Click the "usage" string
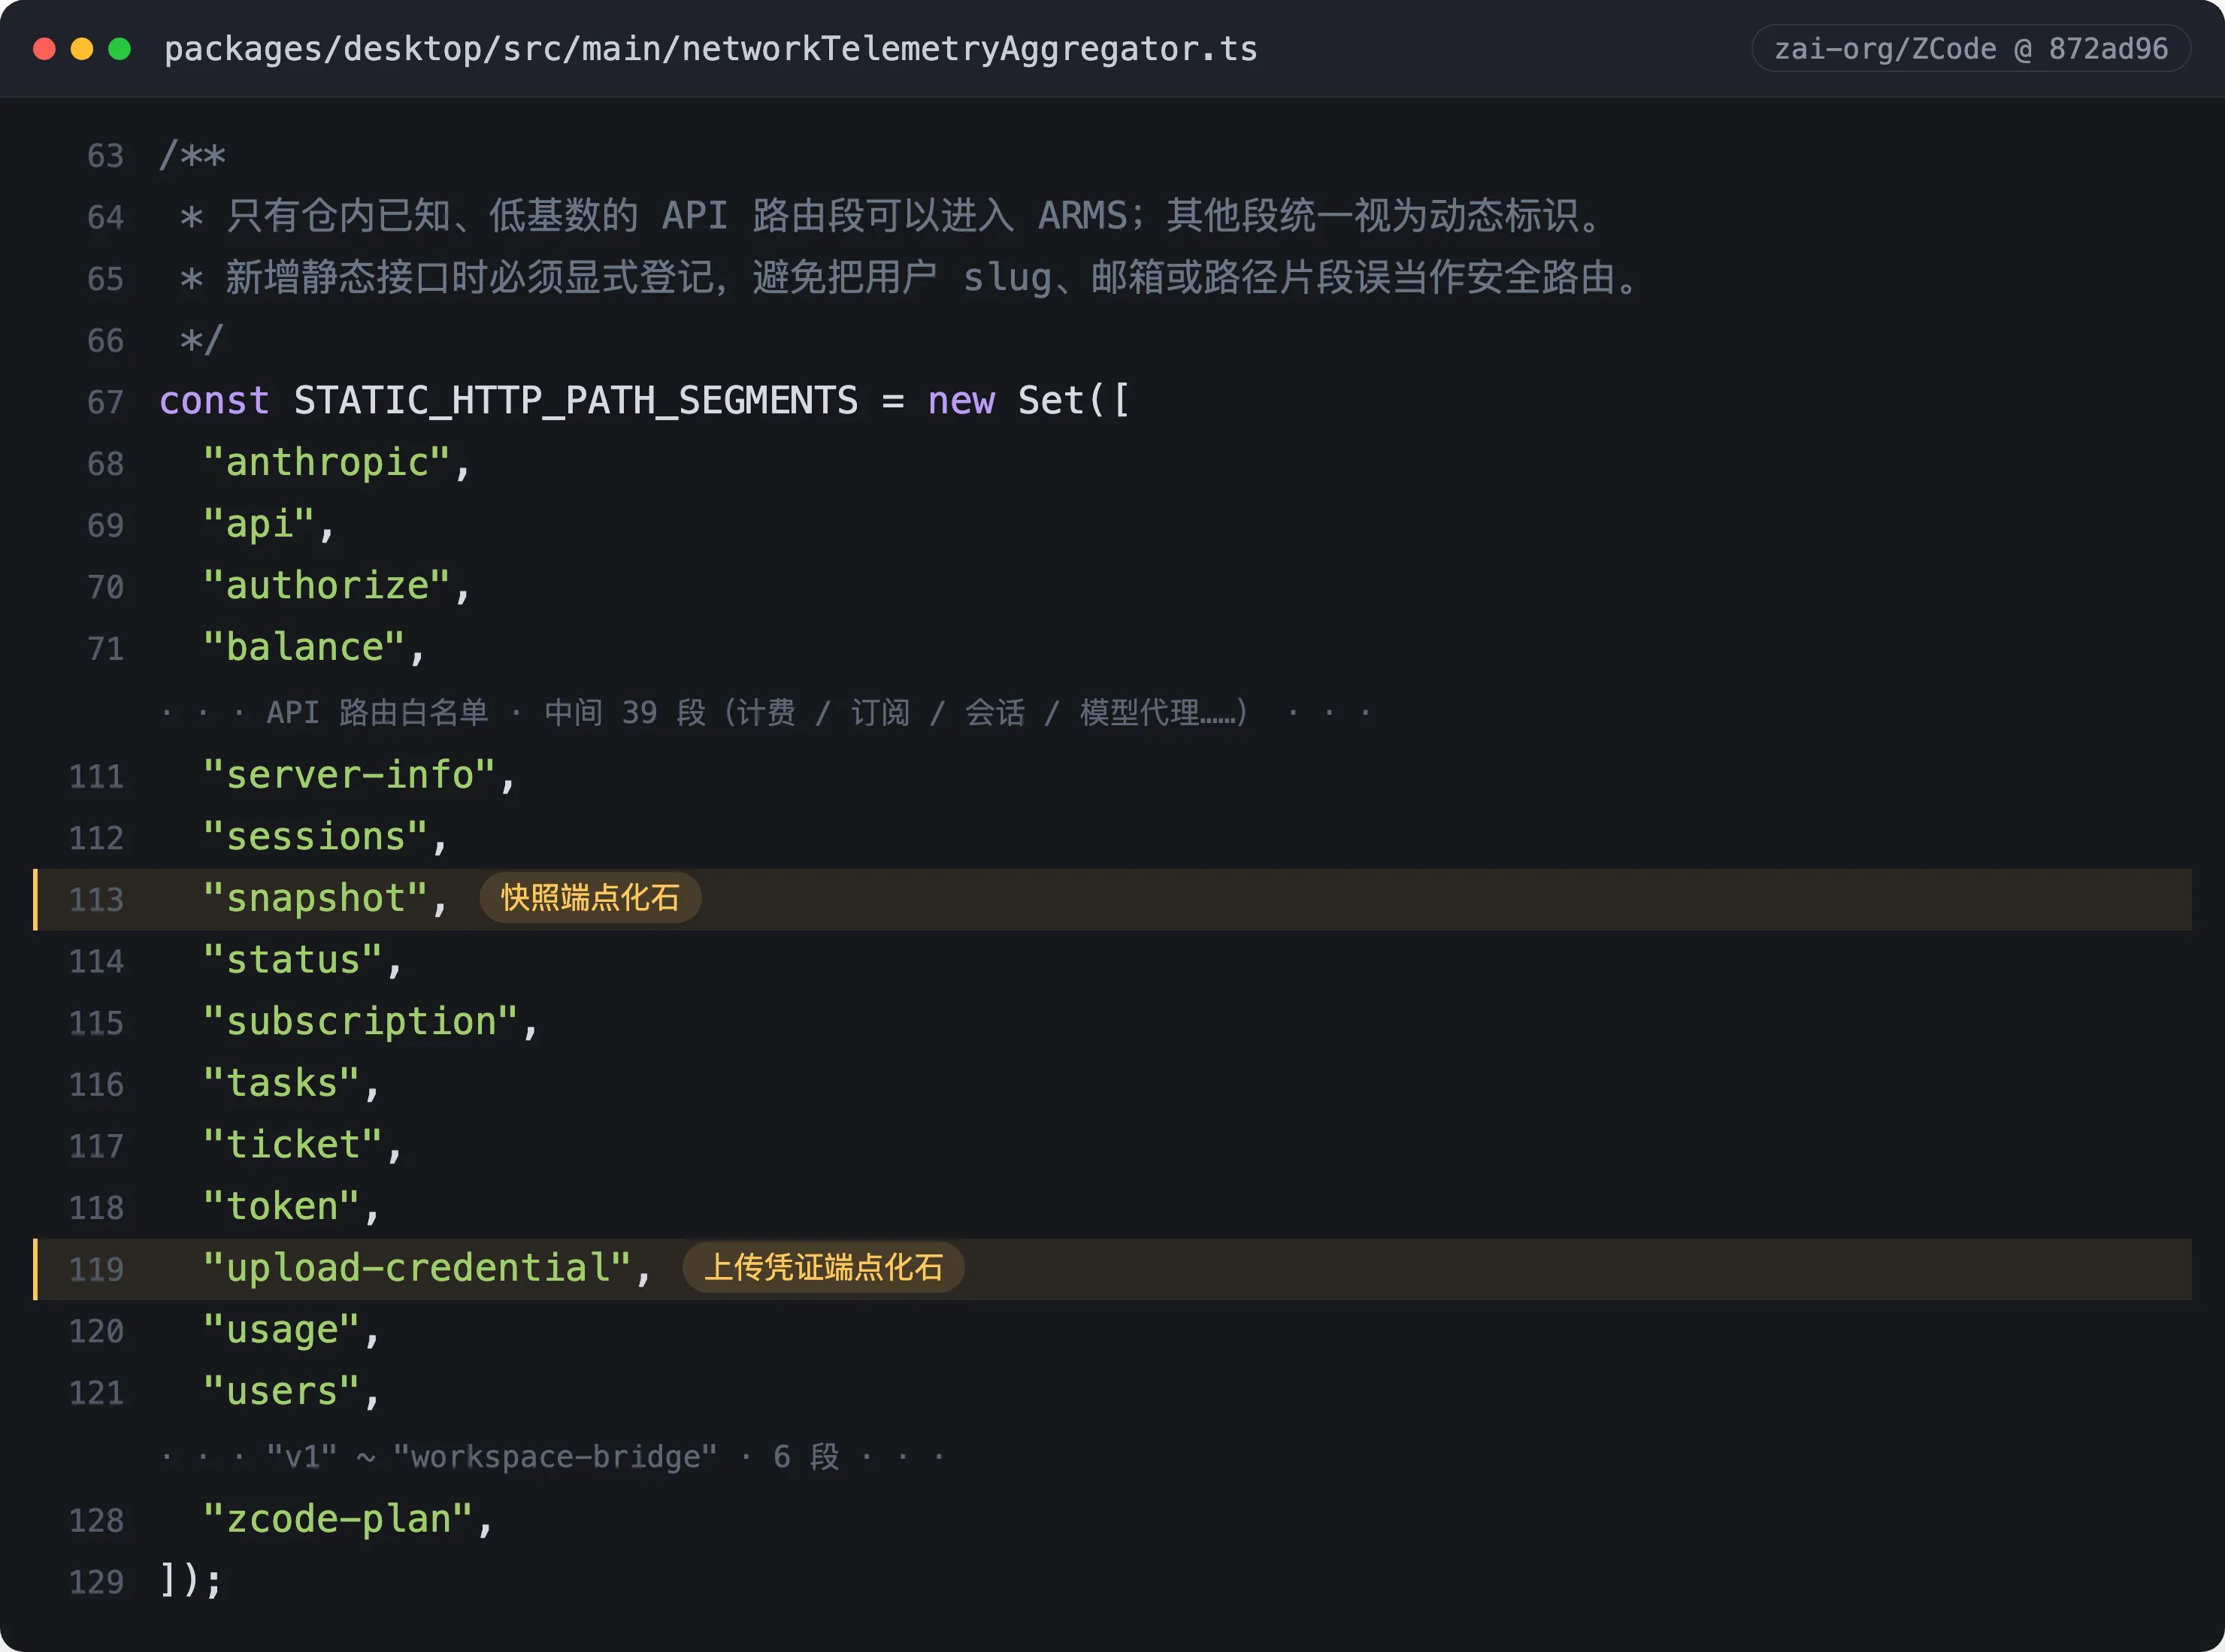 [281, 1331]
